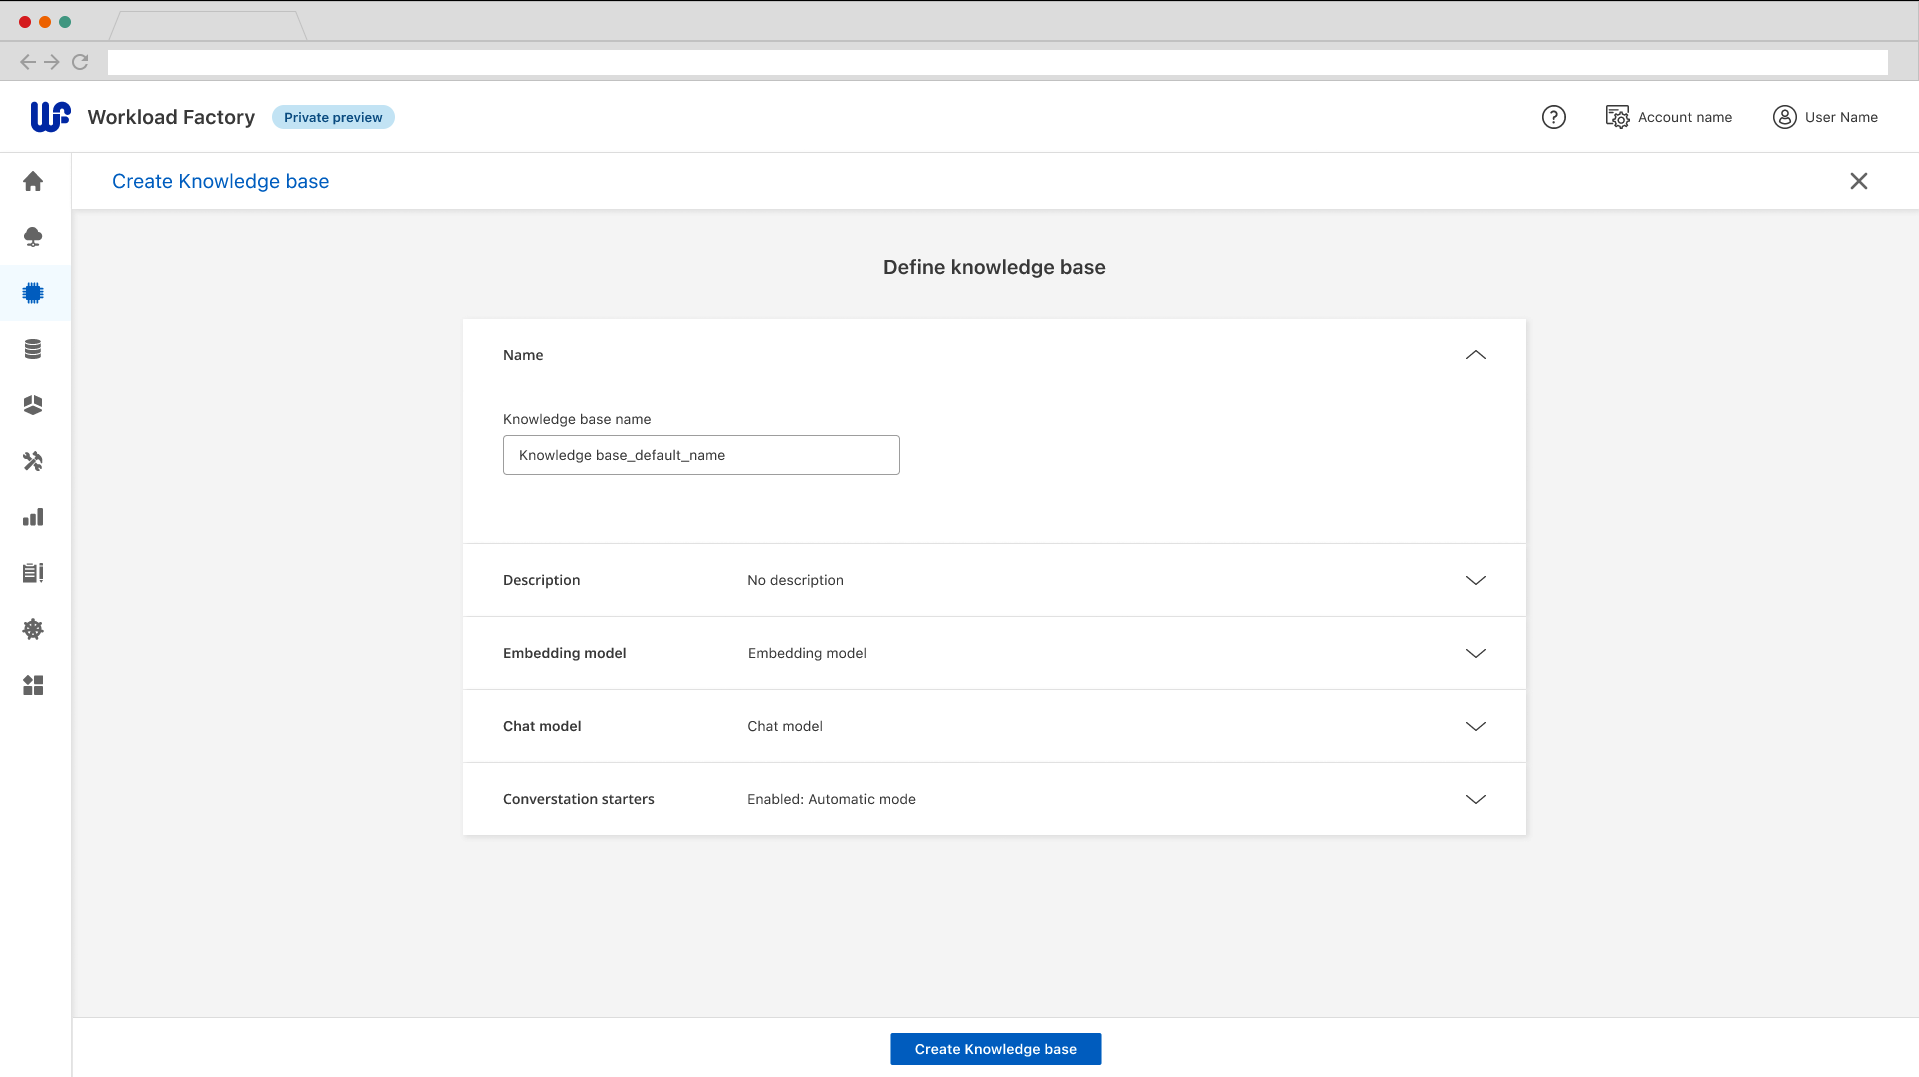This screenshot has height=1077, width=1919.
Task: Open the User Name menu
Action: (1825, 117)
